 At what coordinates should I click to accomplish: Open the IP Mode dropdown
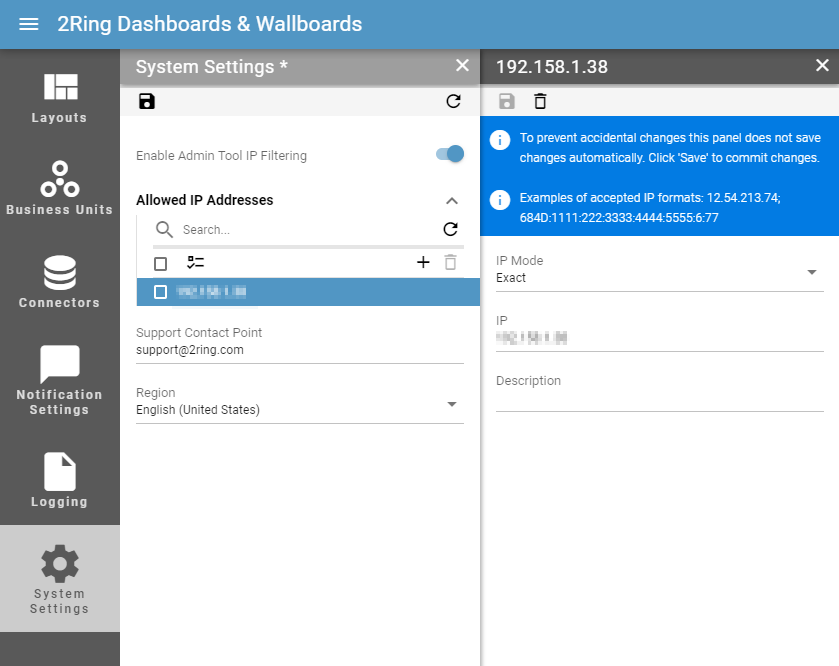click(x=660, y=277)
